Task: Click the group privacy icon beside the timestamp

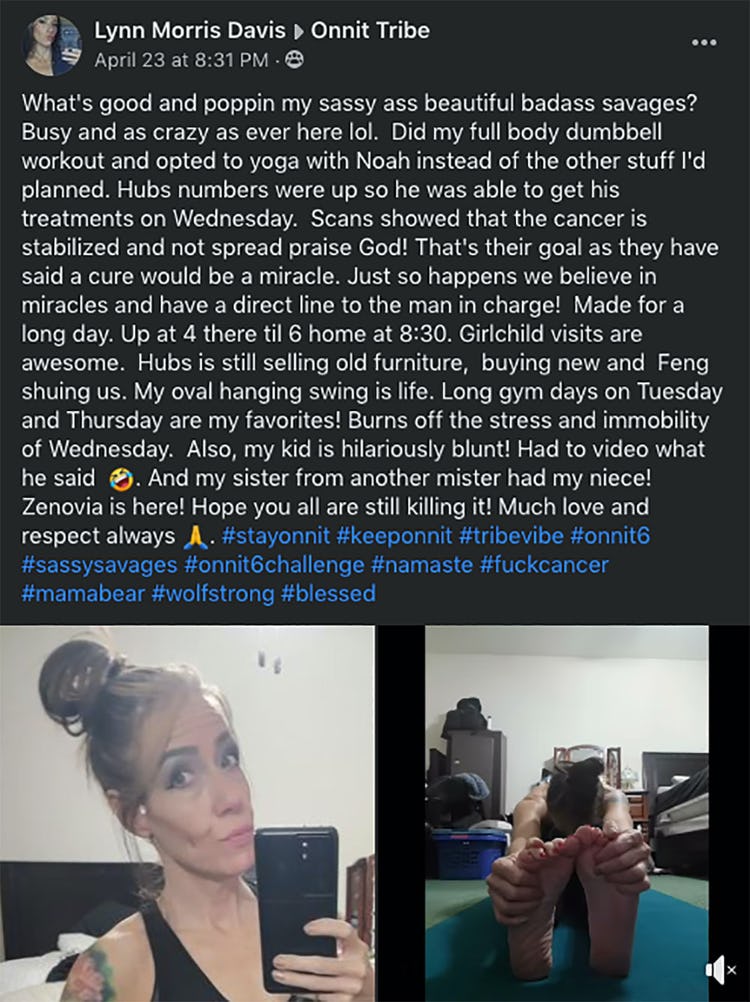Action: [294, 60]
